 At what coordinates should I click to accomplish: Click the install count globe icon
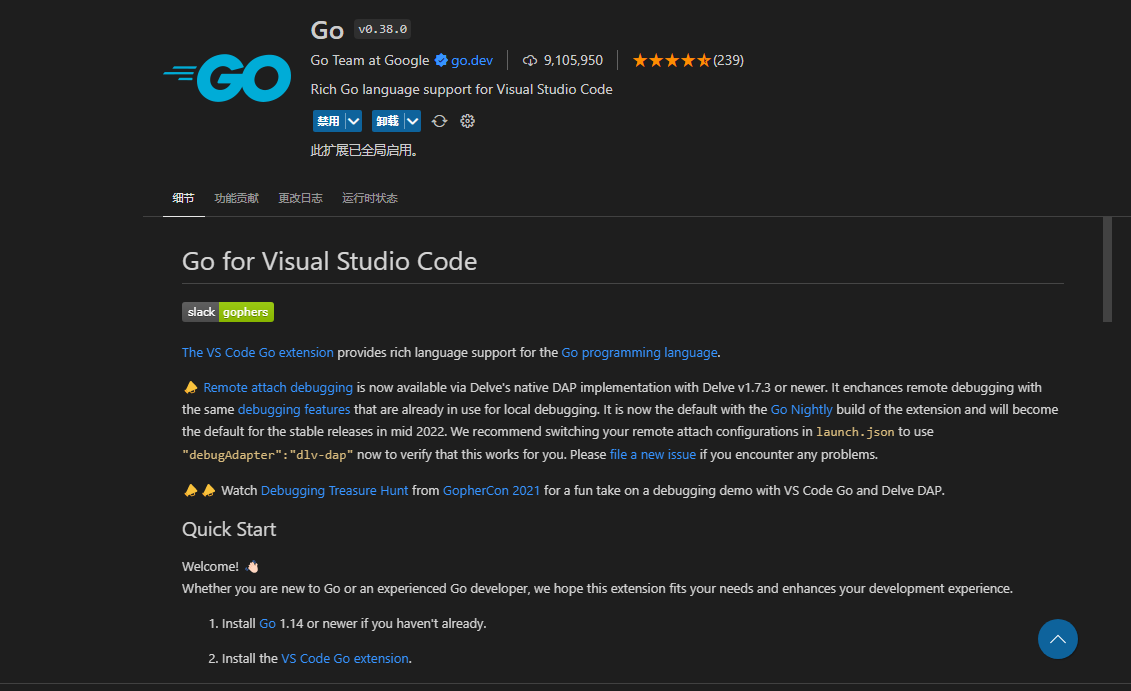529,60
